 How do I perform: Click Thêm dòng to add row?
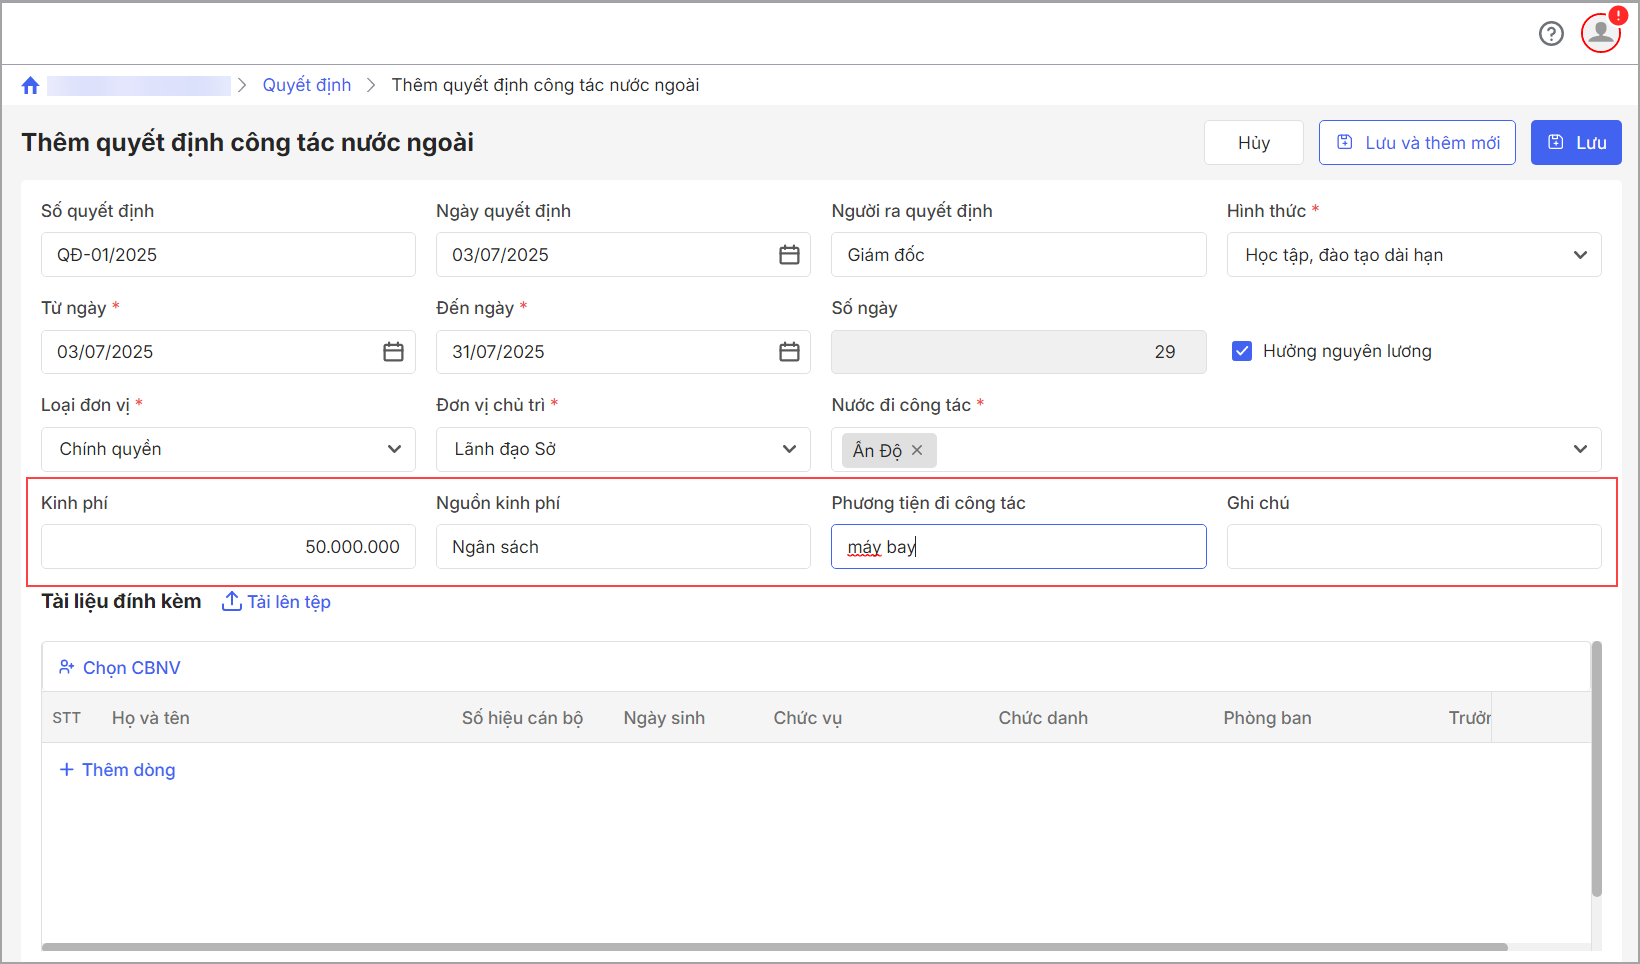[x=118, y=770]
